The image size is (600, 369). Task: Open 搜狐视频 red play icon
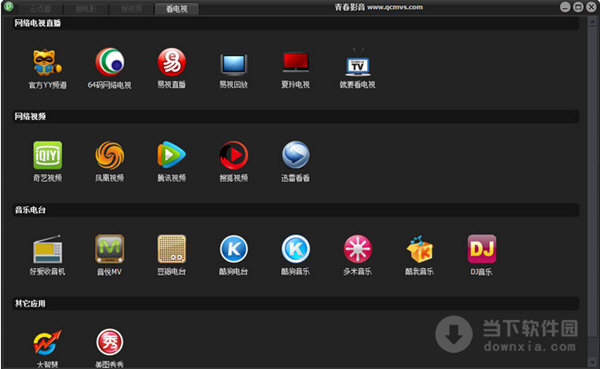(234, 155)
